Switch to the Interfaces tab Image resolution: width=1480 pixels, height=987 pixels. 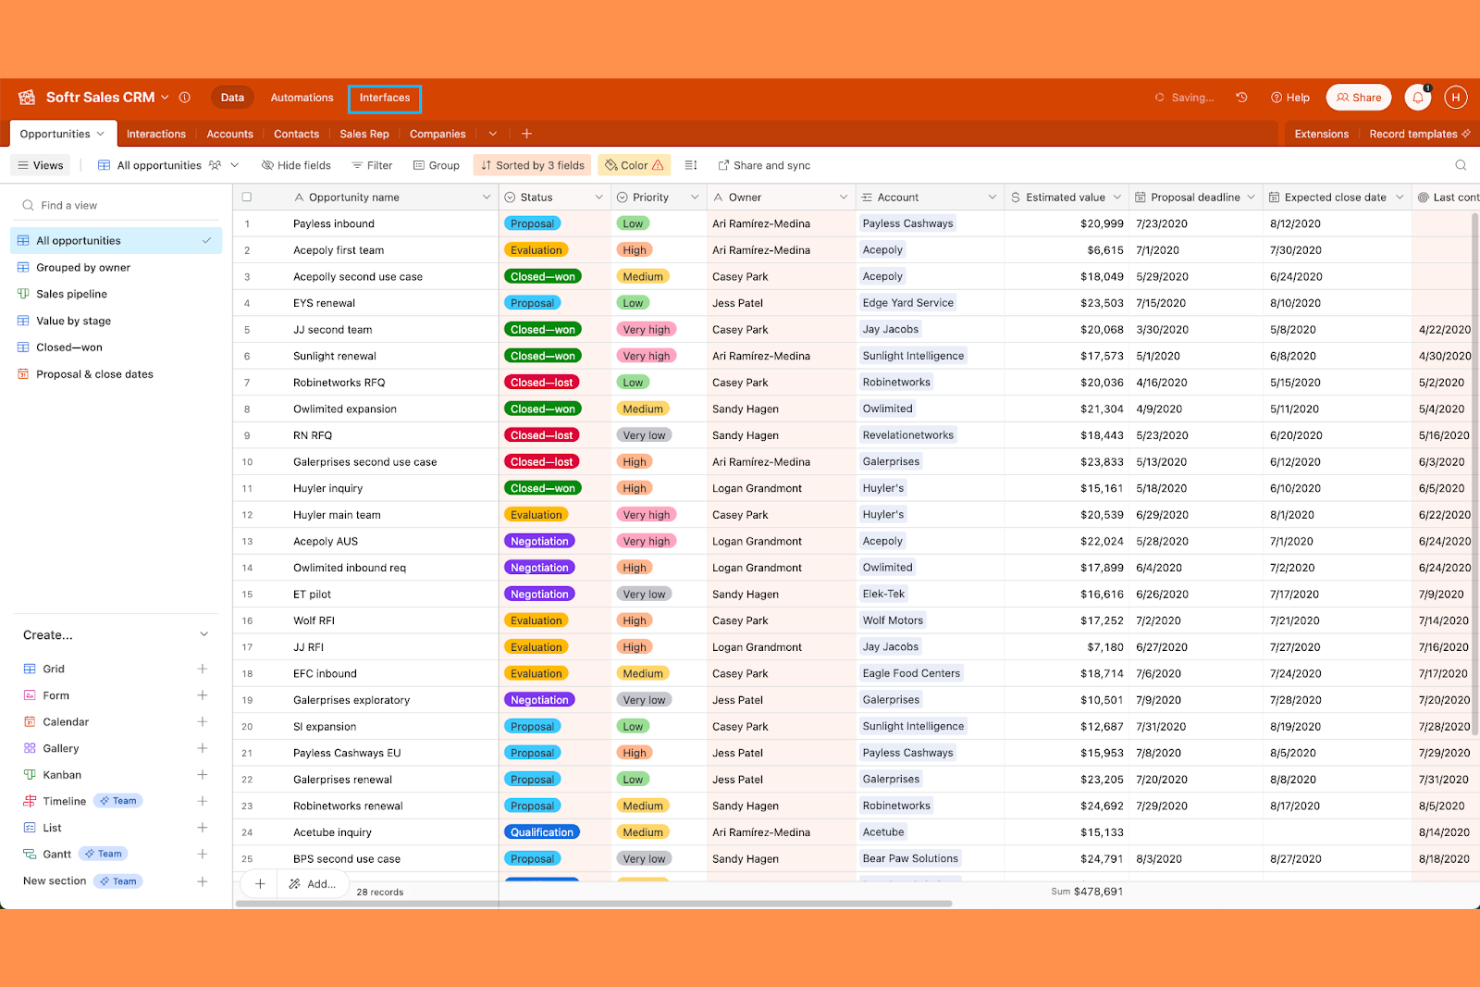pos(385,97)
